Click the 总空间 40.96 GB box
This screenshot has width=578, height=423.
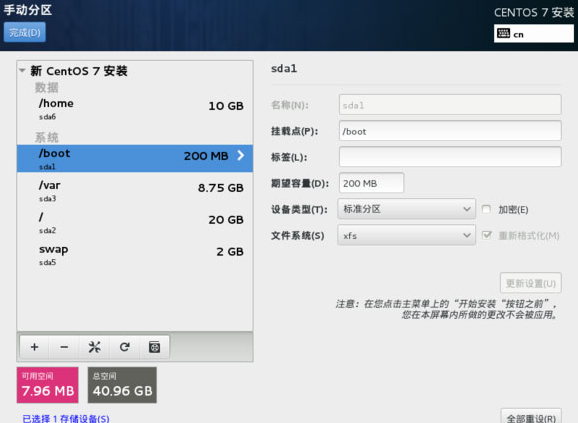pyautogui.click(x=122, y=385)
